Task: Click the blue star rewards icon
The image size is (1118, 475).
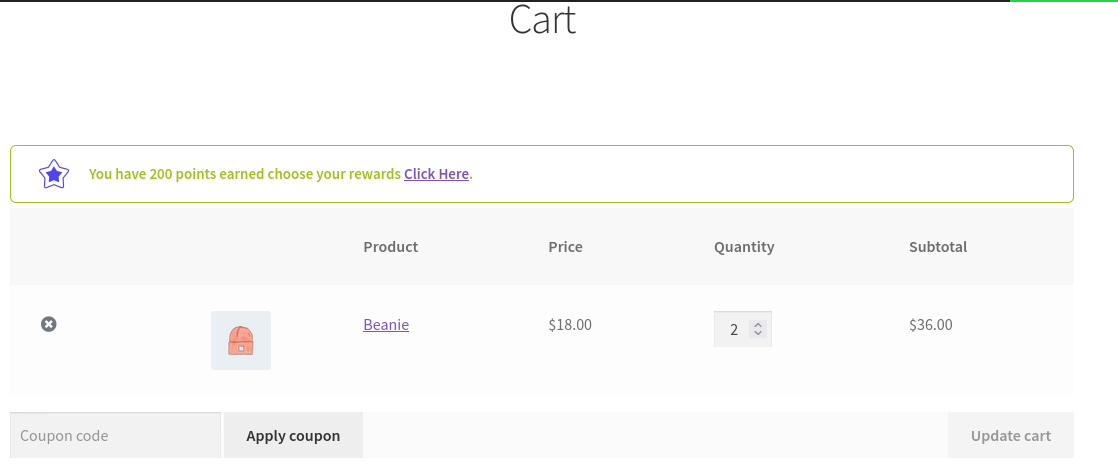Action: pos(53,174)
